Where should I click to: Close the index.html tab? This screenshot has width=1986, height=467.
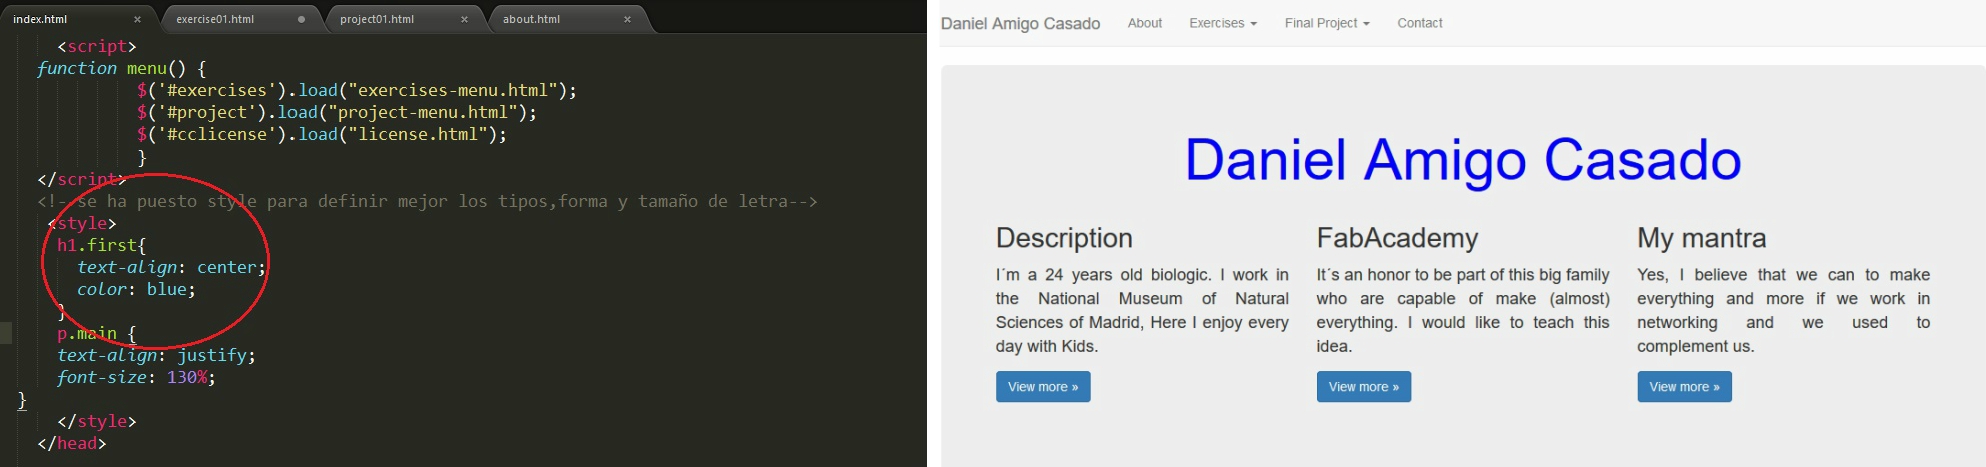pos(137,19)
